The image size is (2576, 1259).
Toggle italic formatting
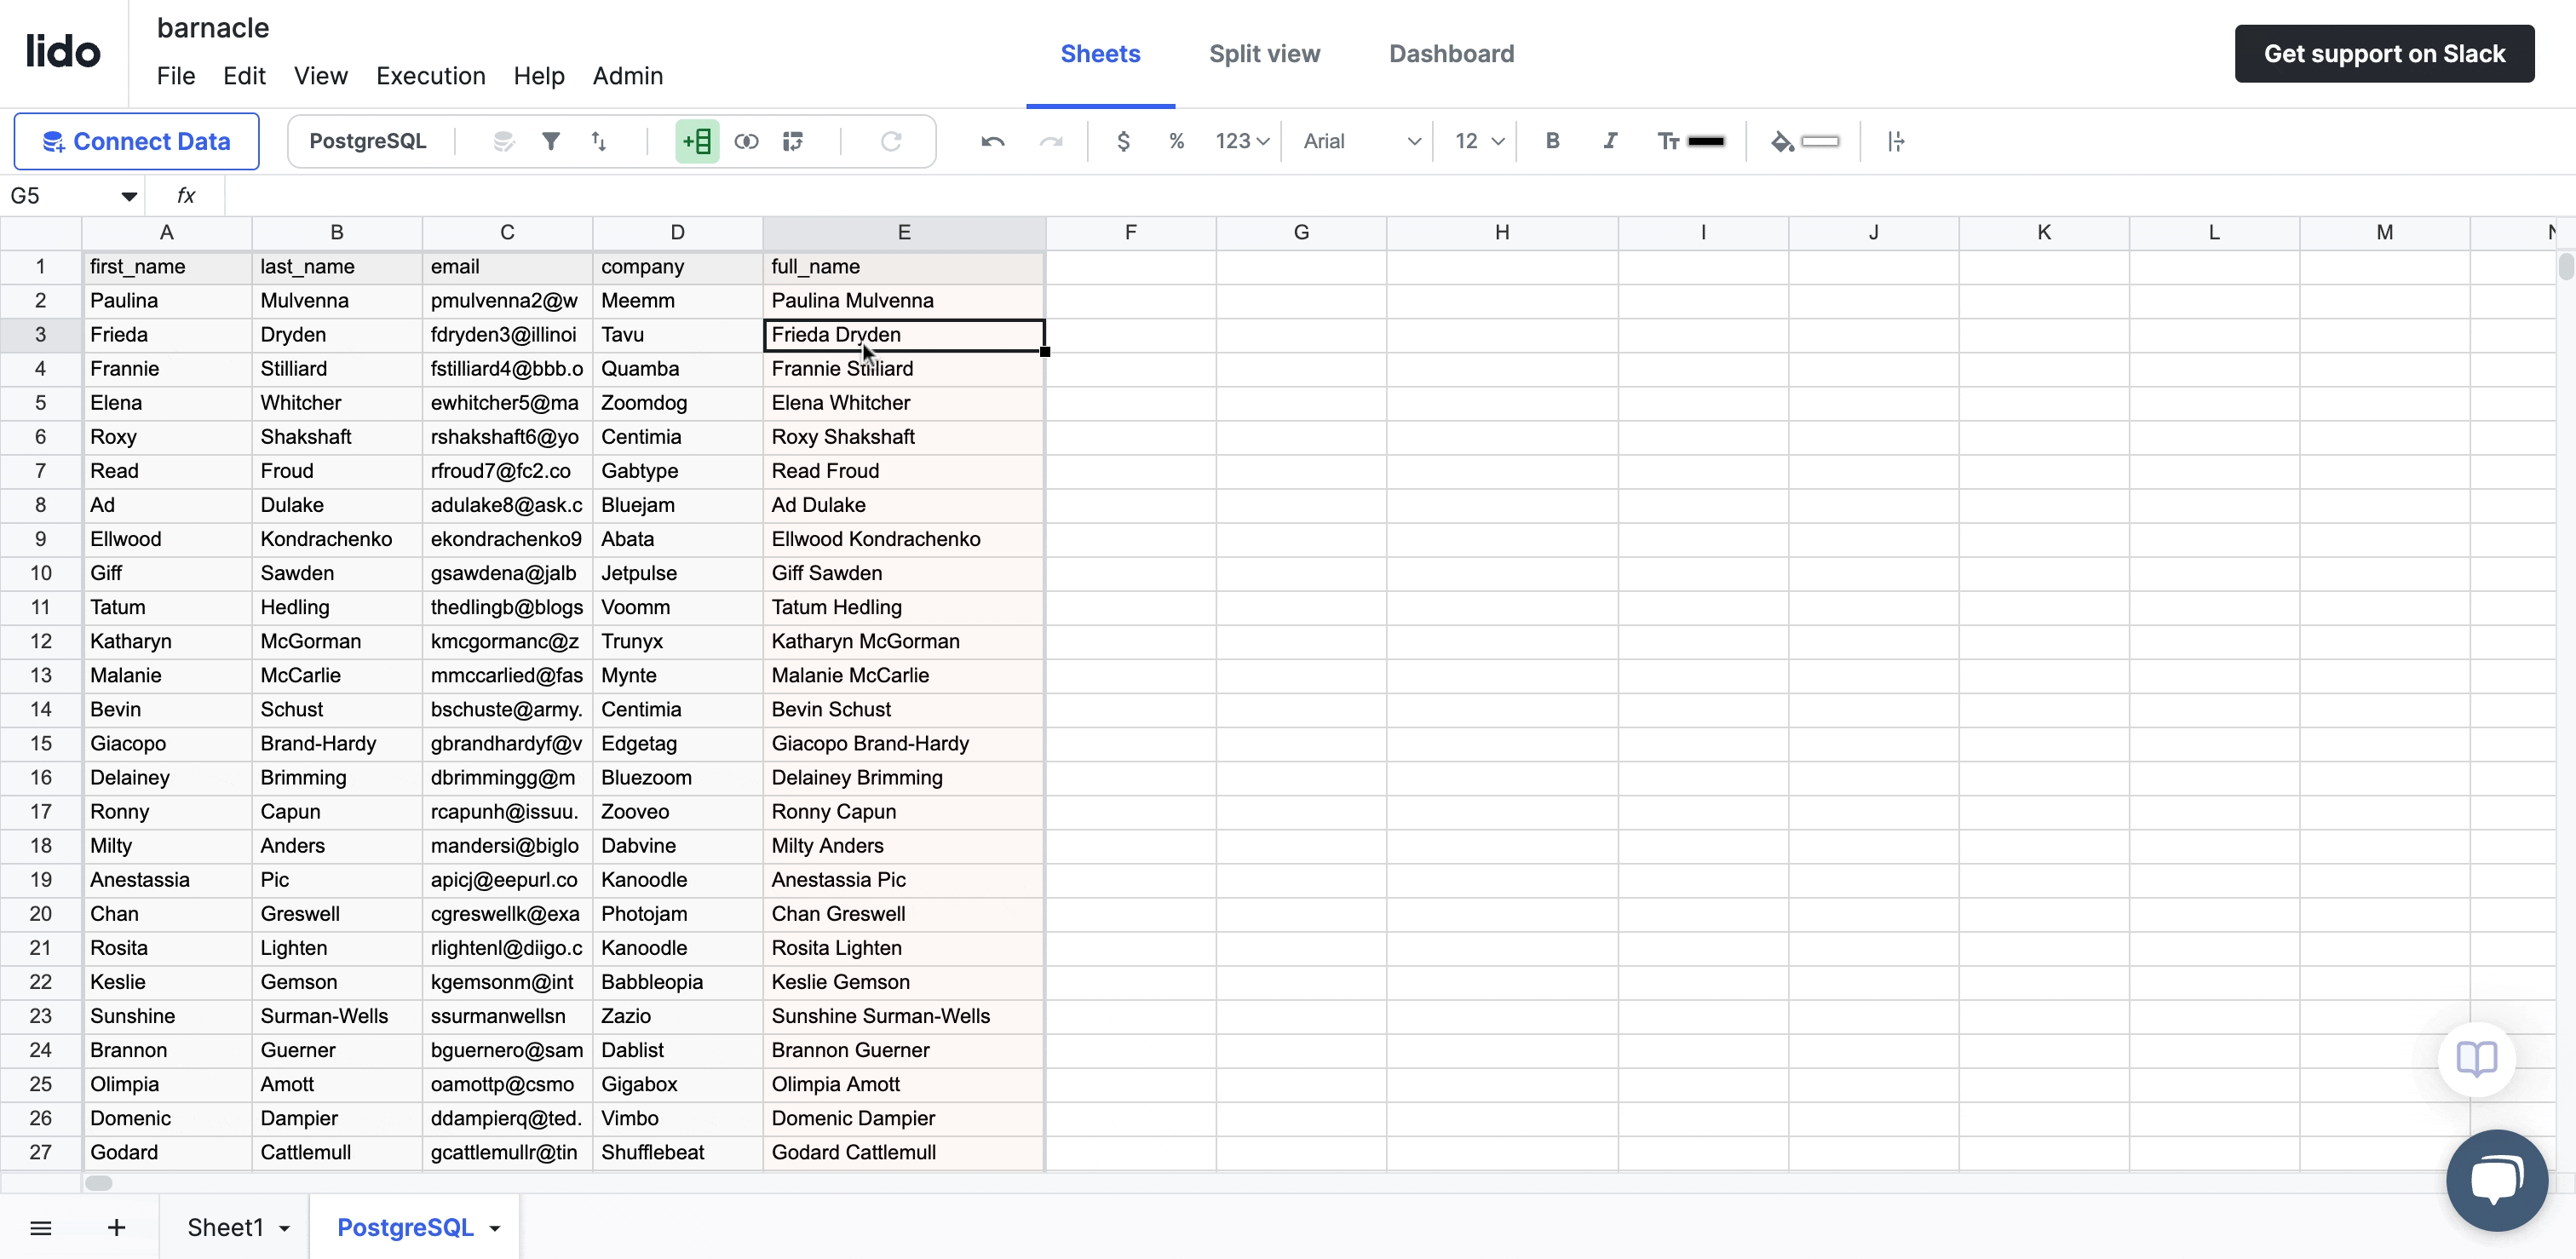[x=1610, y=141]
